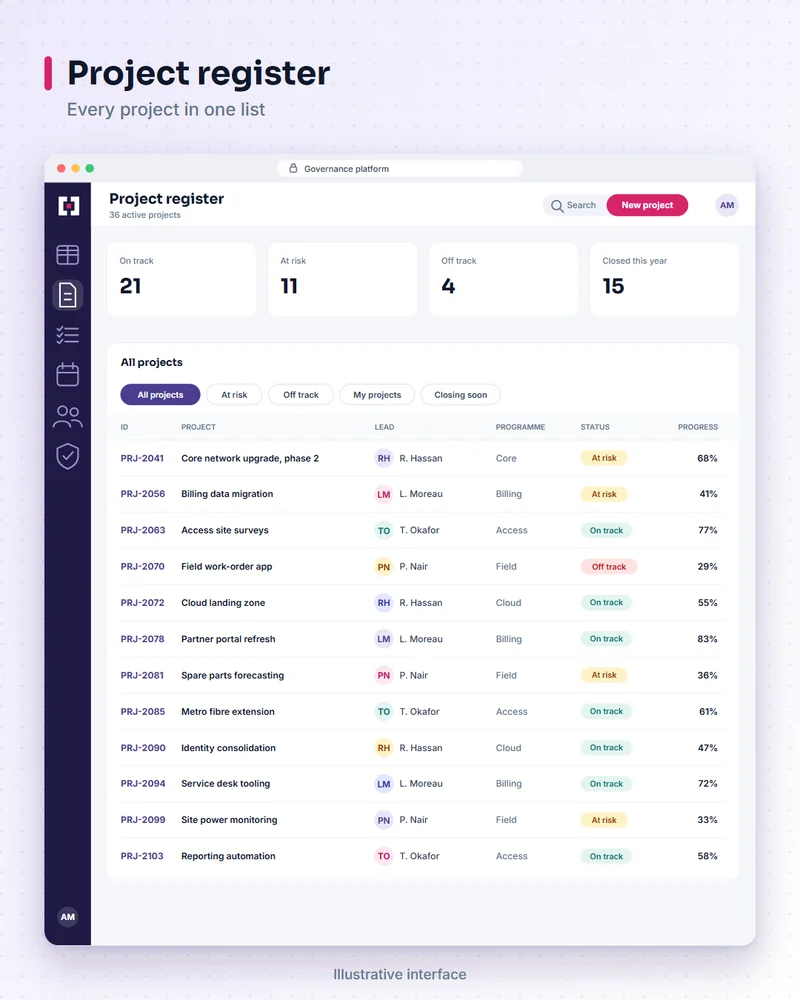Open project link PRJ-2081
The height and width of the screenshot is (1000, 800).
[x=142, y=675]
